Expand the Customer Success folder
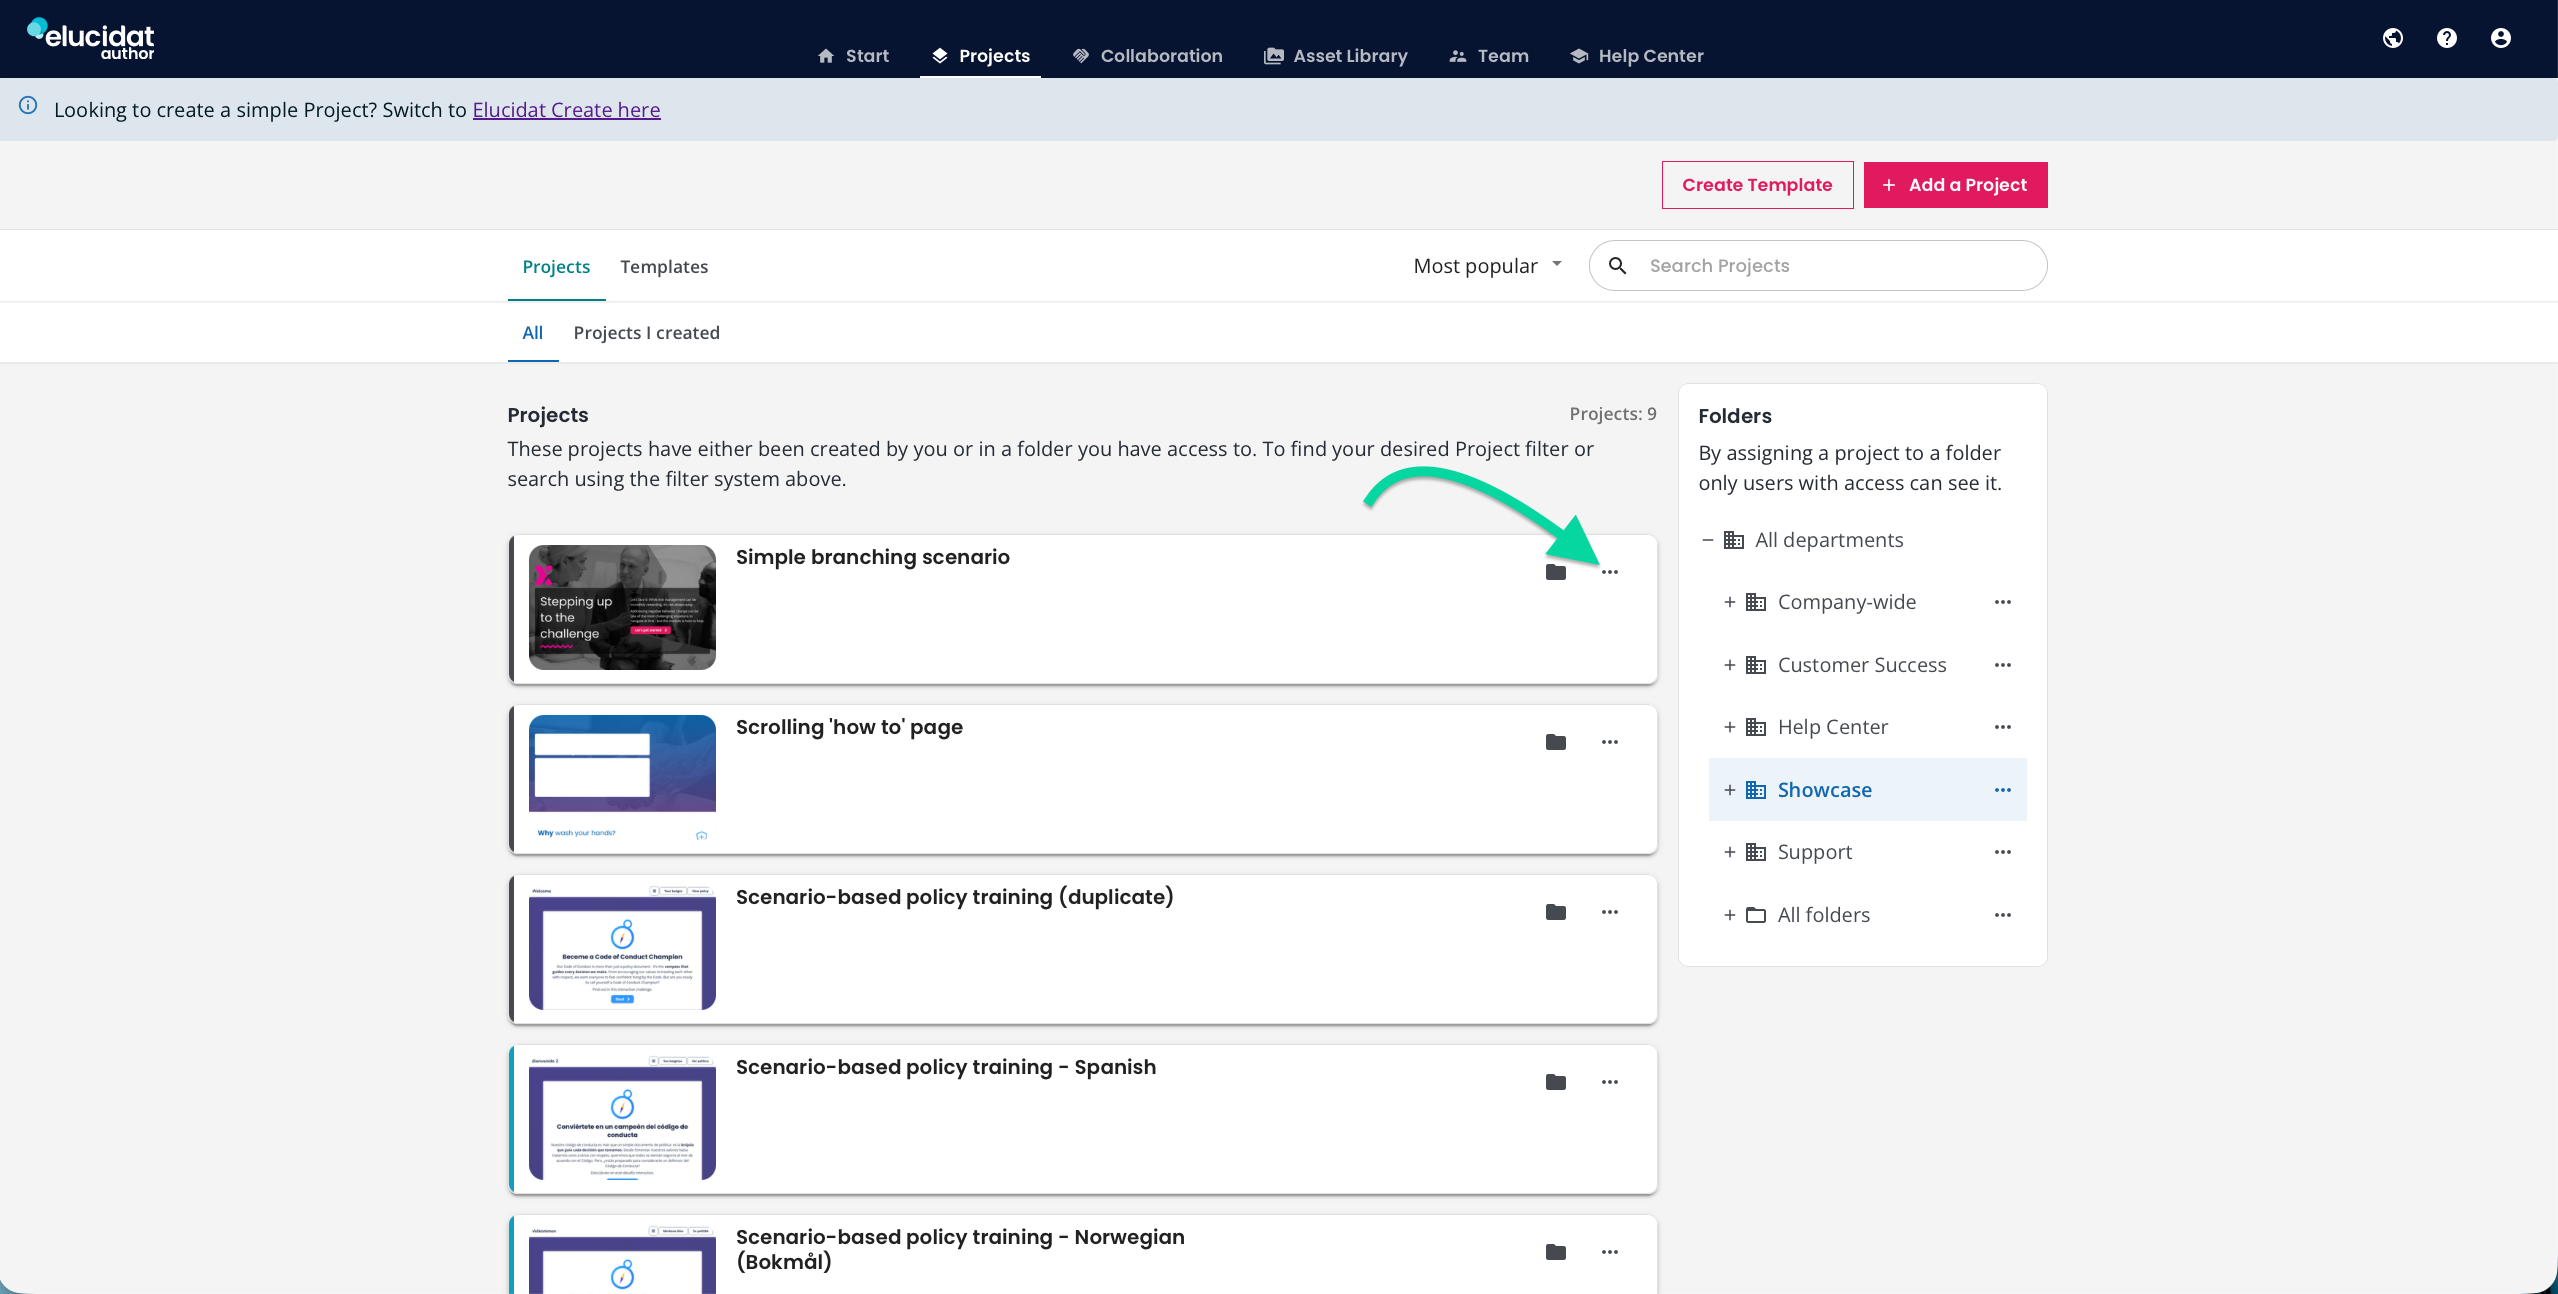The width and height of the screenshot is (2558, 1294). pyautogui.click(x=1729, y=665)
